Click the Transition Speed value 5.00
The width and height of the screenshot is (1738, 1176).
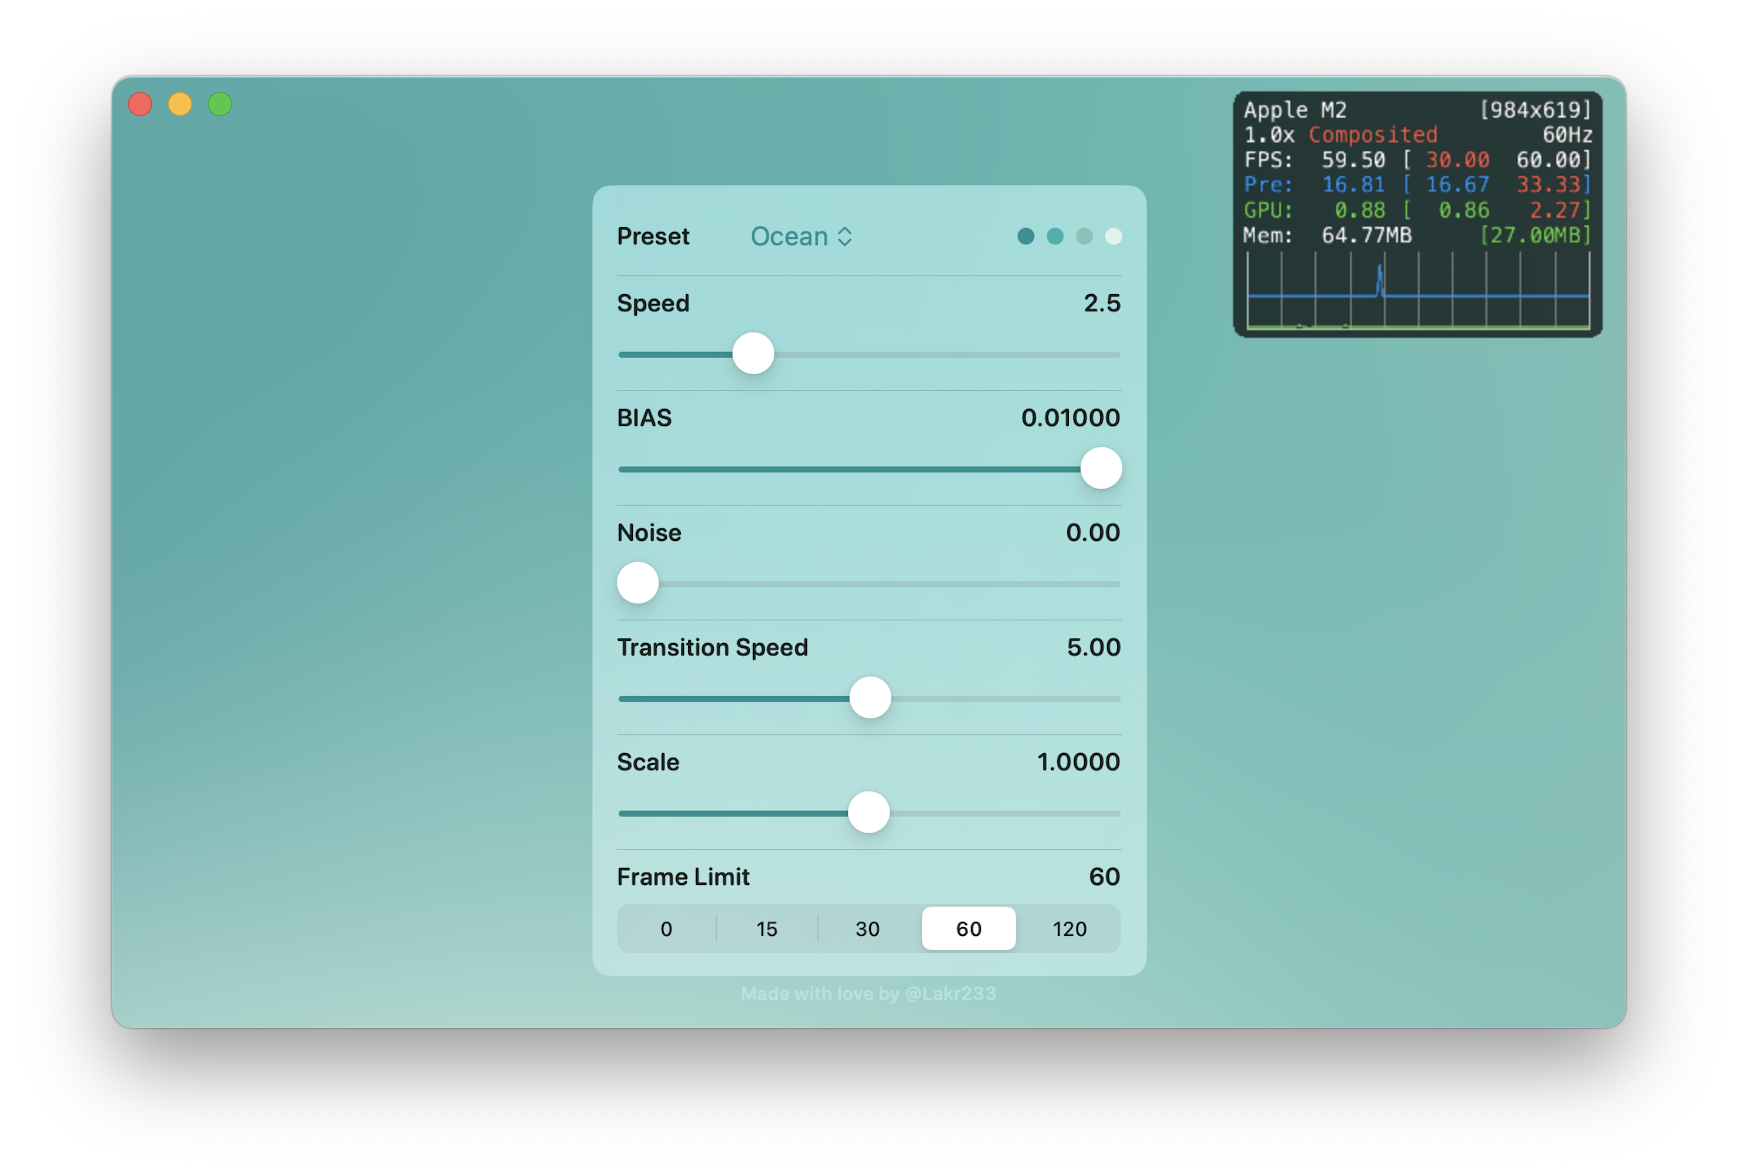coord(1094,648)
